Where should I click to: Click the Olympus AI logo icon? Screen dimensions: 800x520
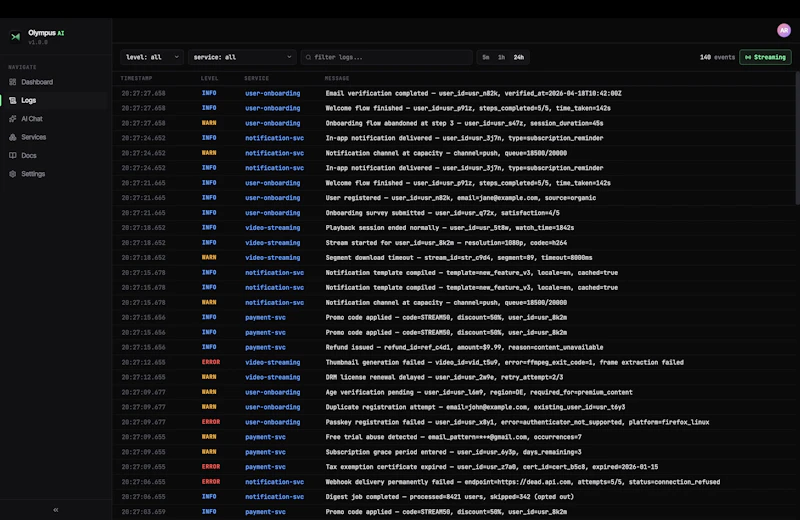click(x=15, y=37)
